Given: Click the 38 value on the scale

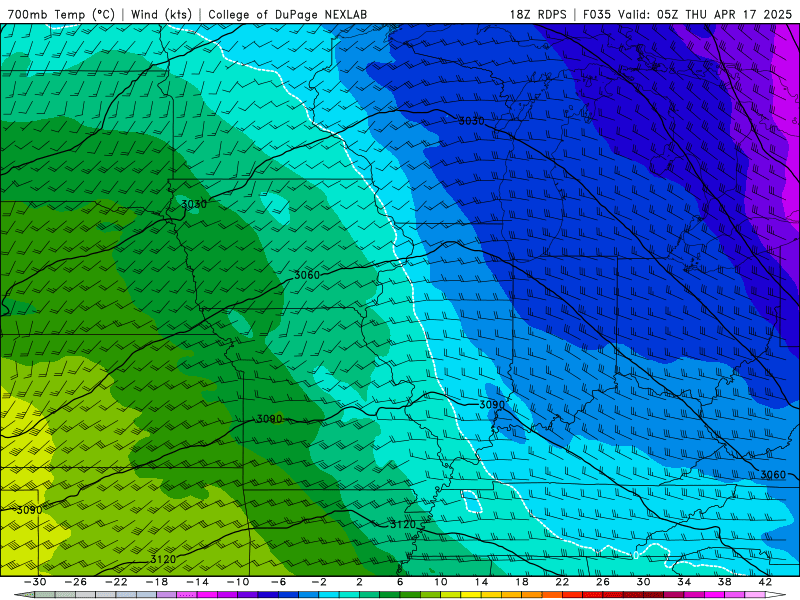Looking at the screenshot, I should coord(724,582).
